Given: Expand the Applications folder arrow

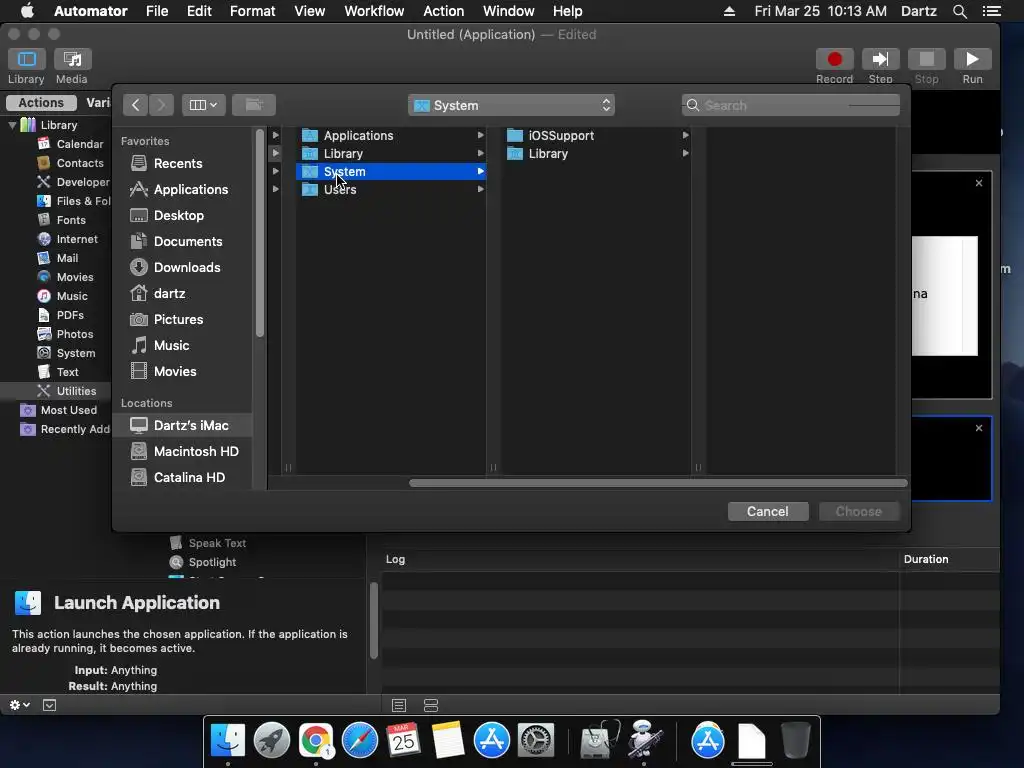Looking at the screenshot, I should pos(481,135).
